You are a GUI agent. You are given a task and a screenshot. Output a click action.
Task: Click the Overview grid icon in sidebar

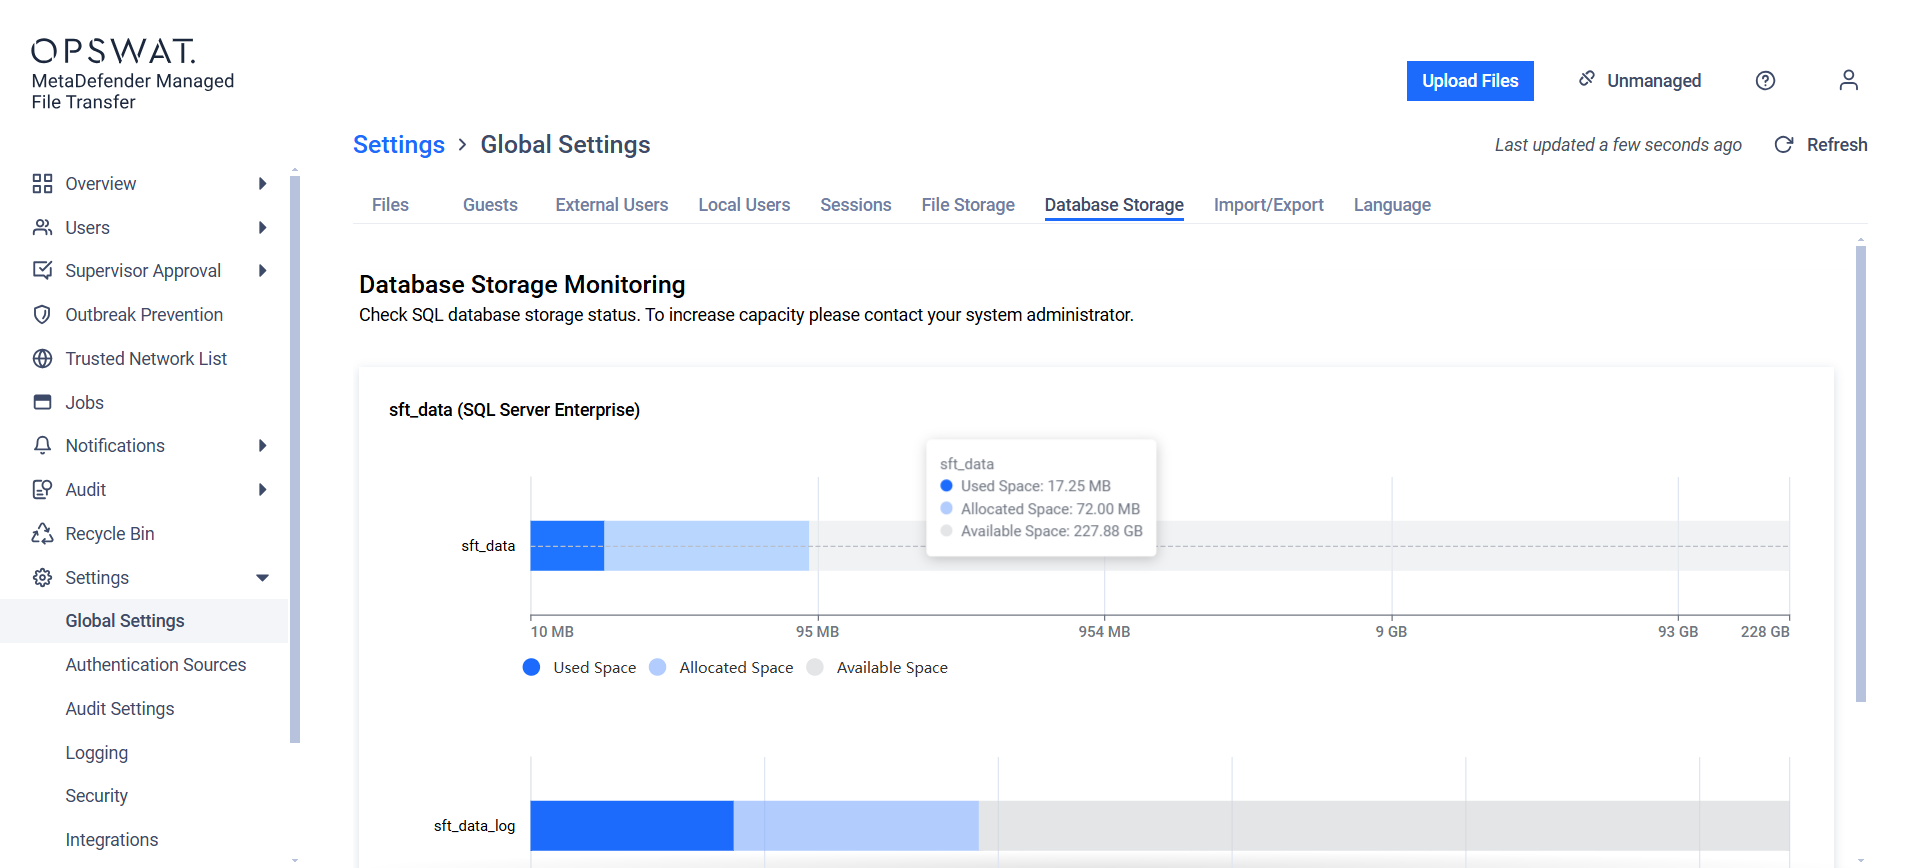click(x=42, y=184)
